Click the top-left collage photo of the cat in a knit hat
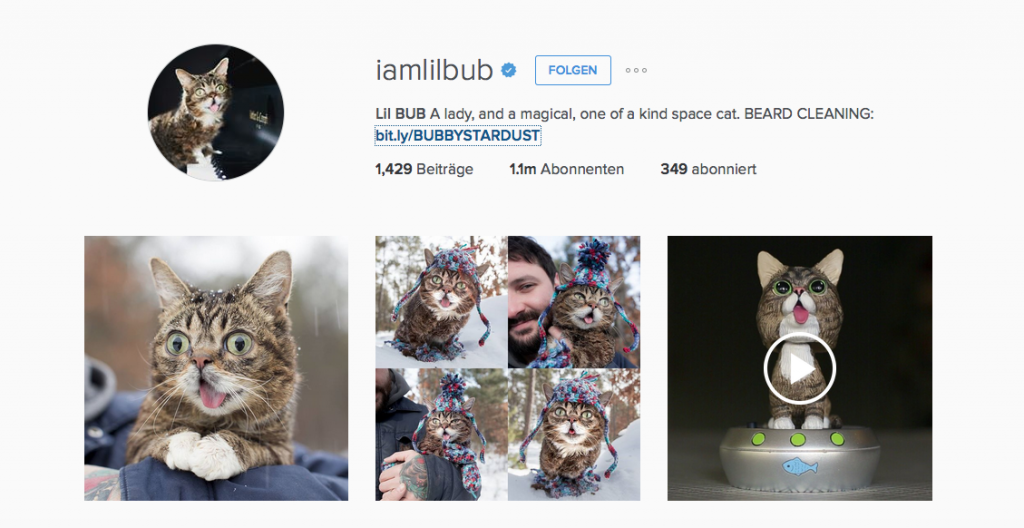The width and height of the screenshot is (1024, 528). tap(441, 302)
